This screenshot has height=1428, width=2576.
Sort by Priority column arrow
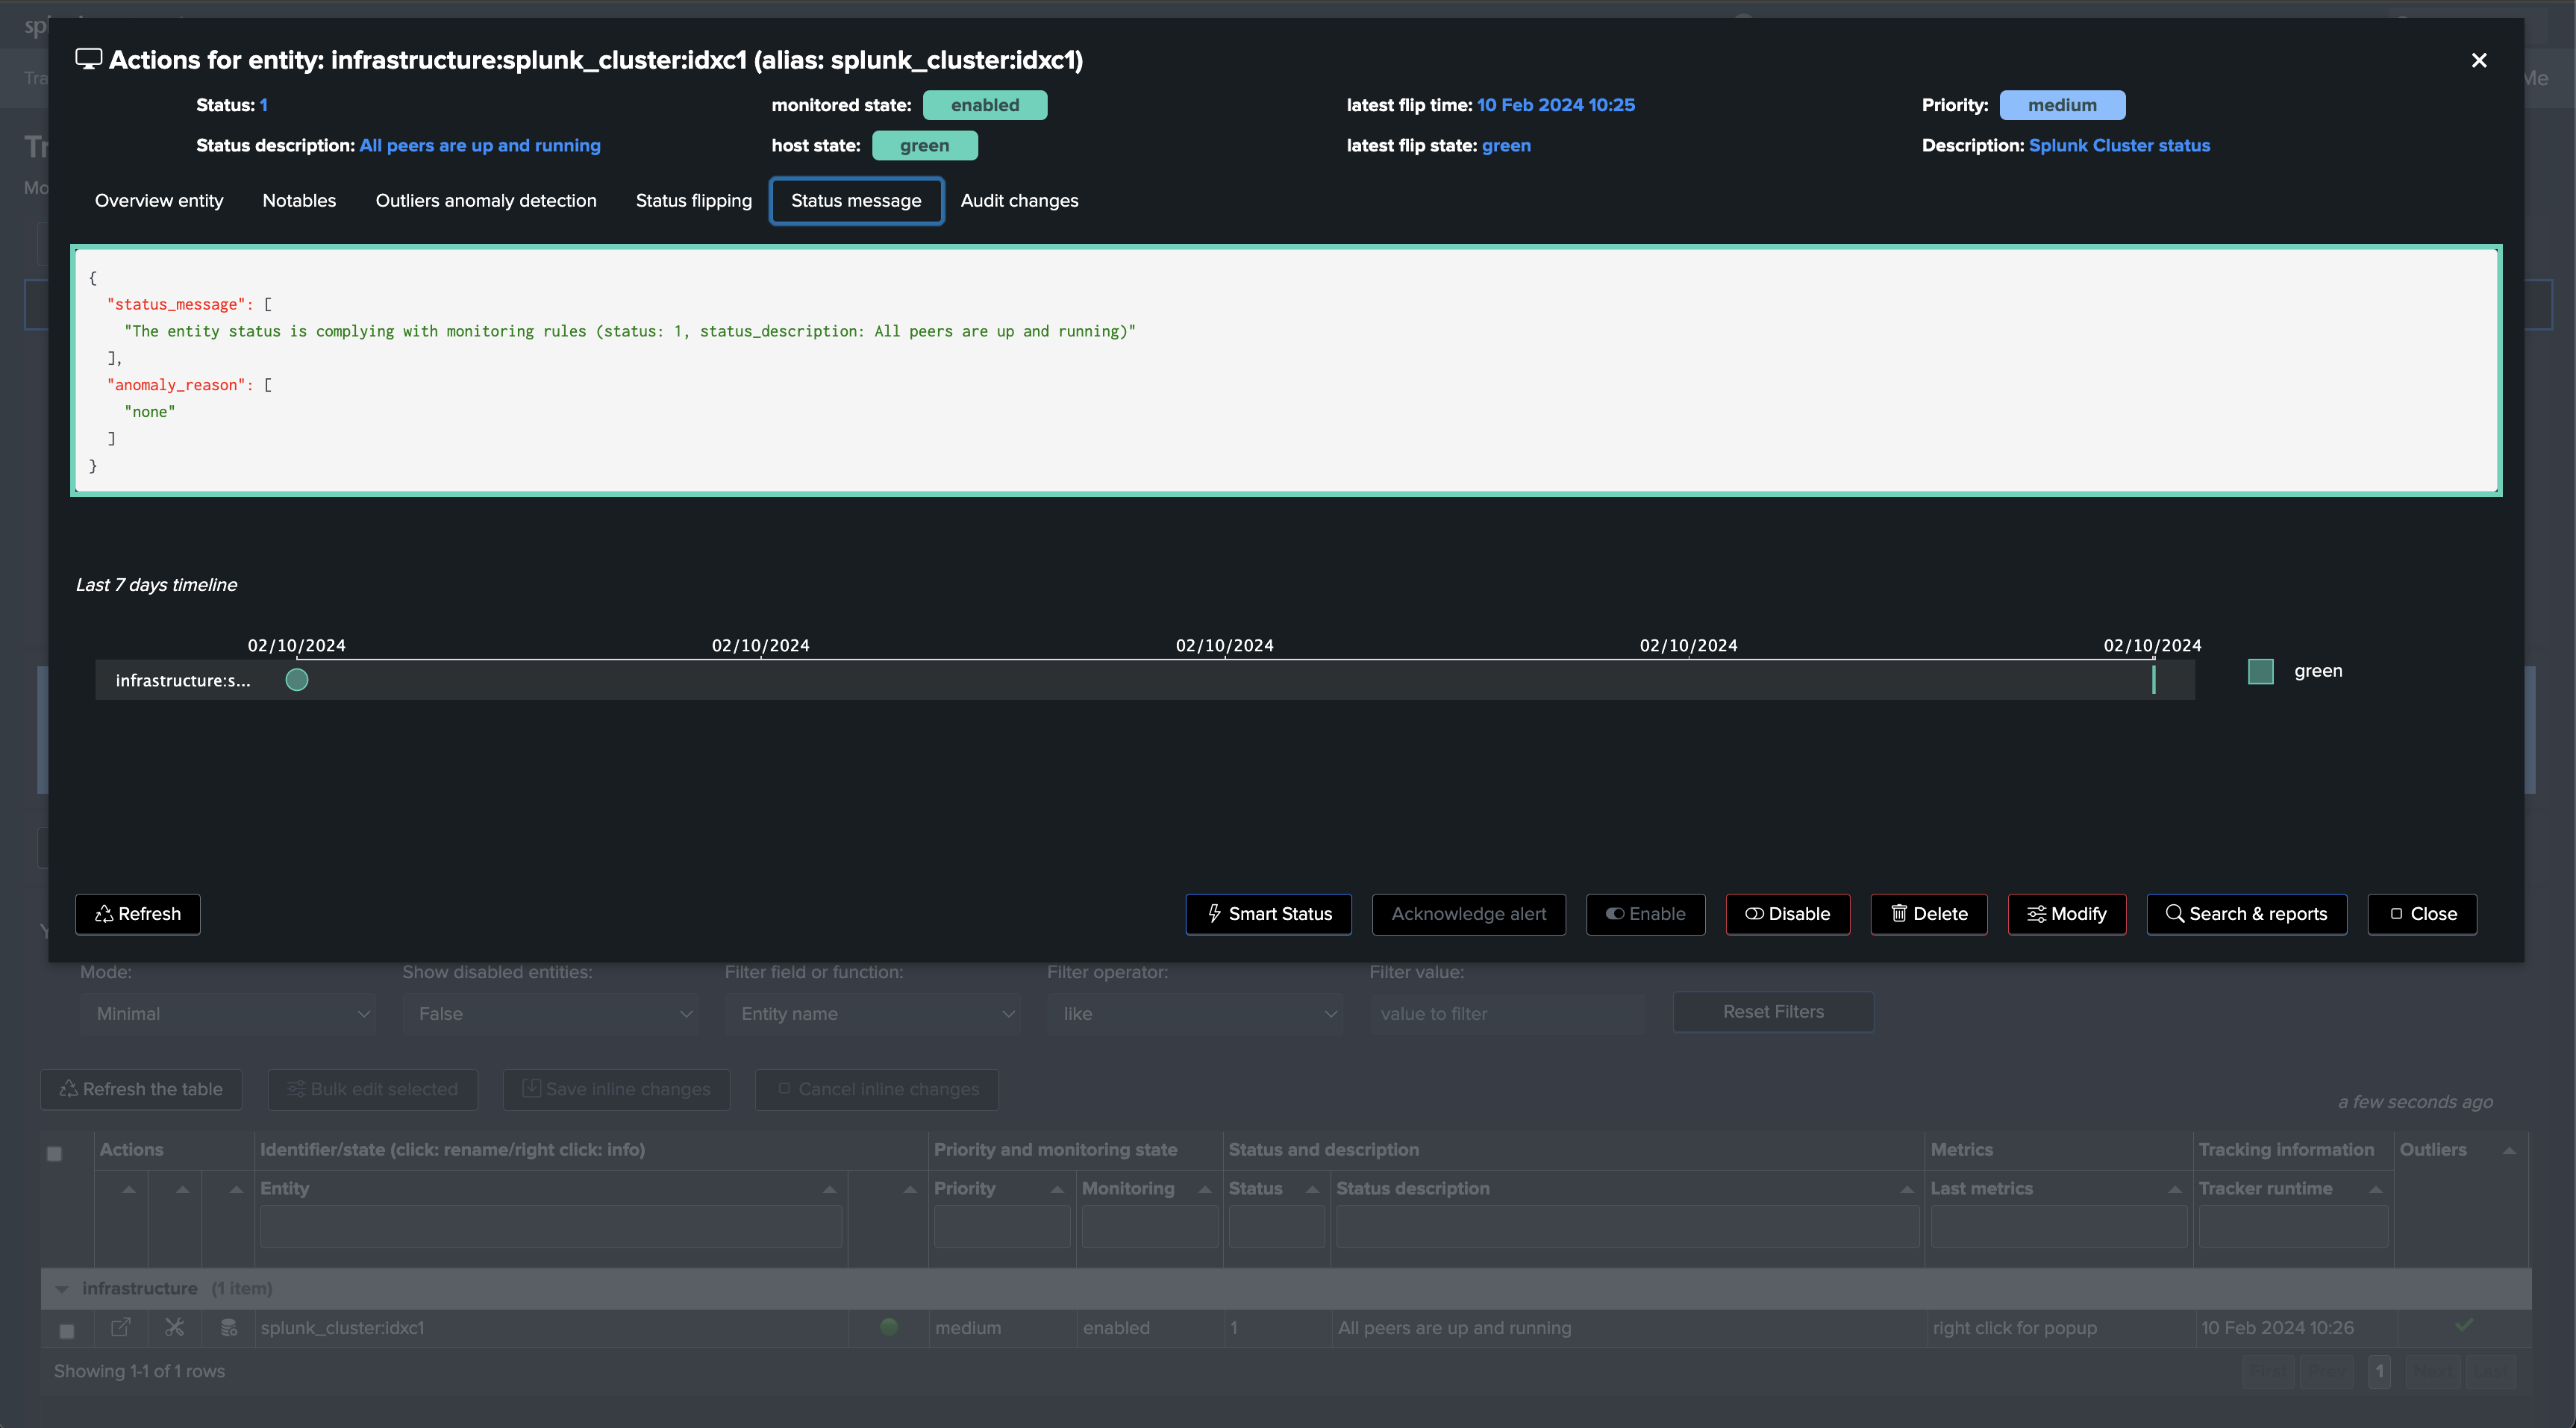coord(1057,1189)
